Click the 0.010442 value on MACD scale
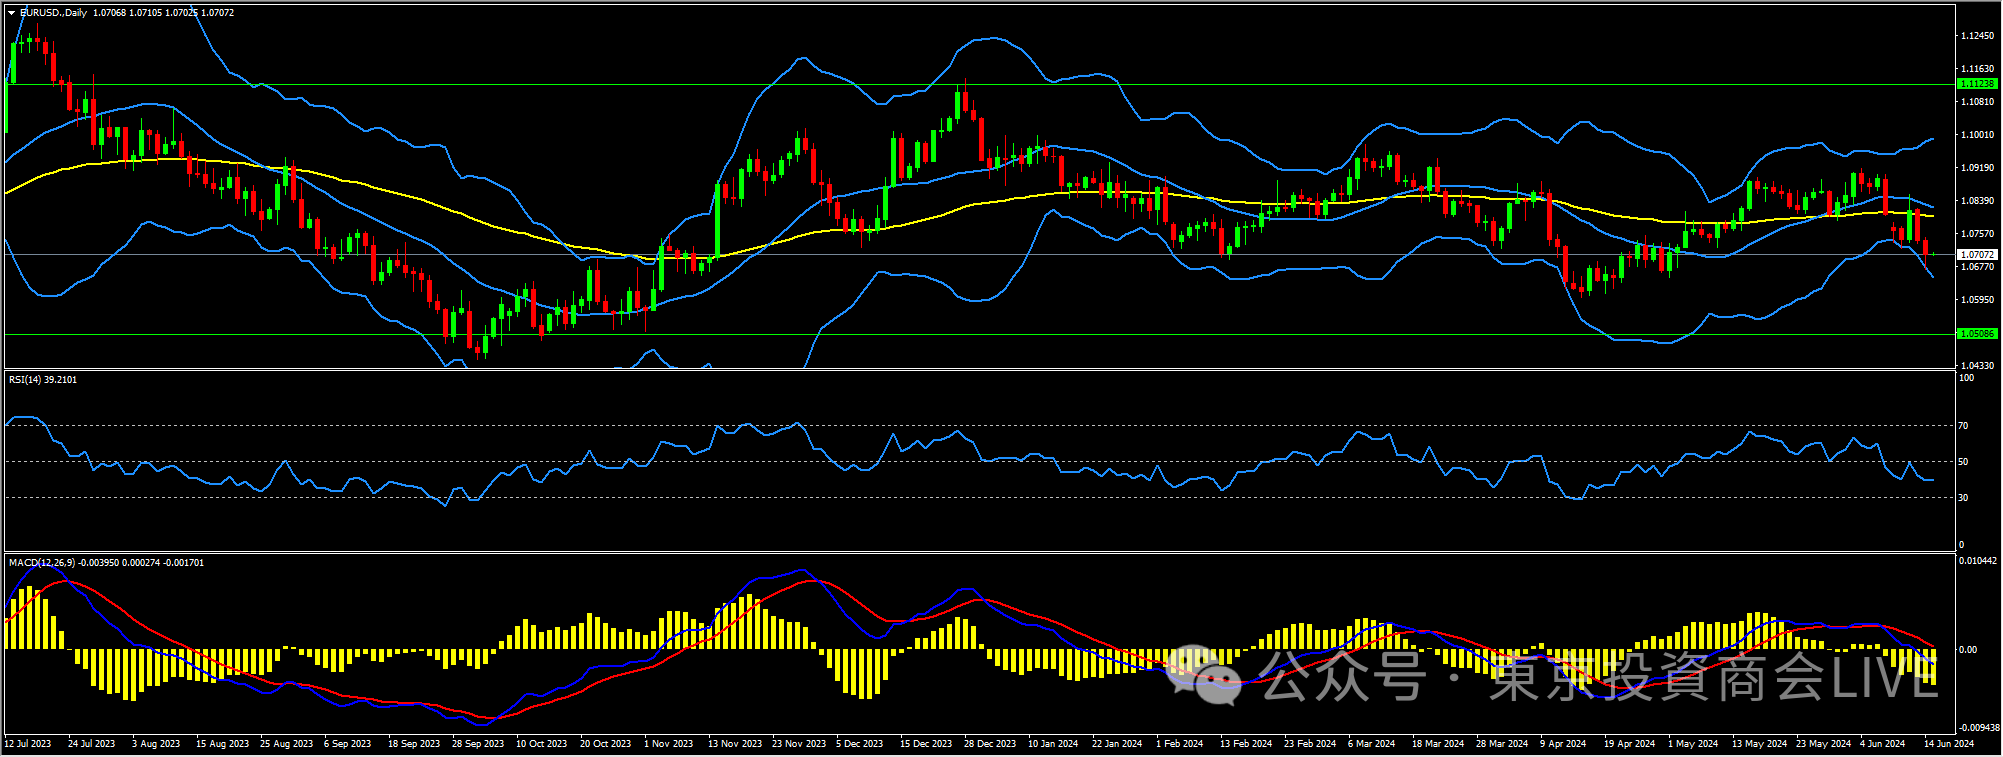Image resolution: width=2003 pixels, height=757 pixels. tap(1977, 561)
